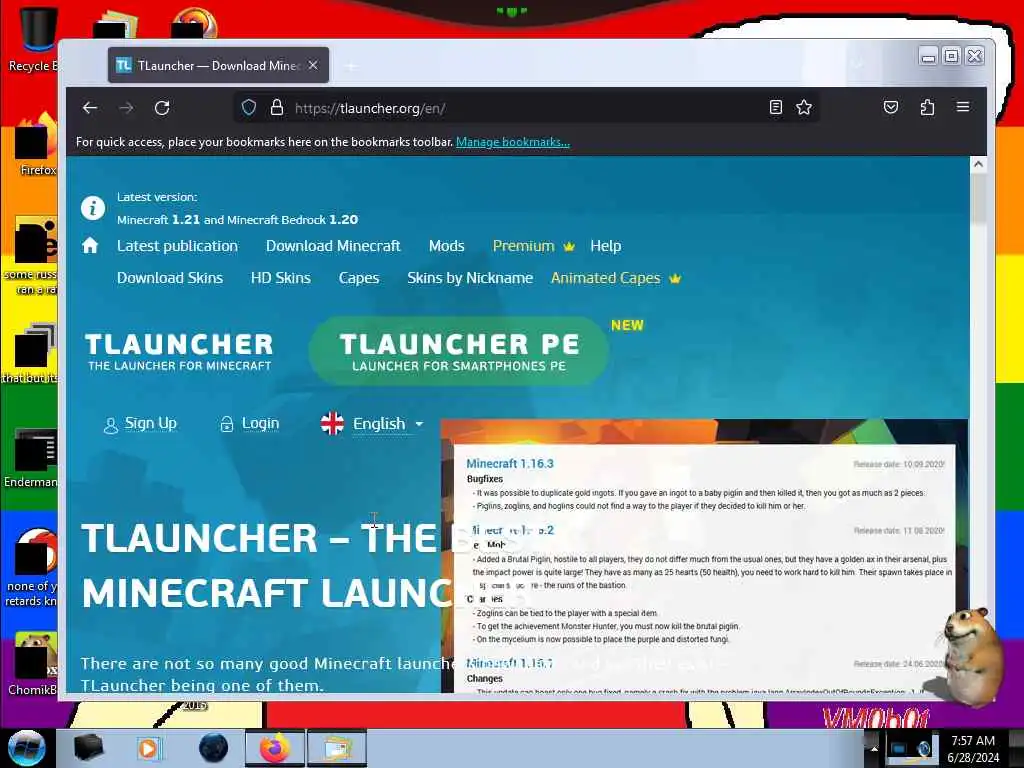The width and height of the screenshot is (1024, 768).
Task: Select the ChomikB desktop icon
Action: (33, 663)
